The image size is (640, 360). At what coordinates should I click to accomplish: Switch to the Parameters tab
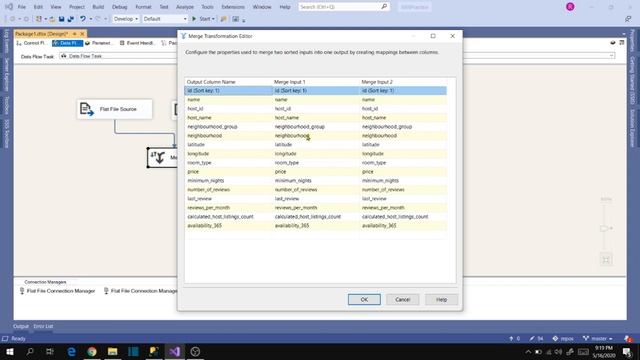98,43
